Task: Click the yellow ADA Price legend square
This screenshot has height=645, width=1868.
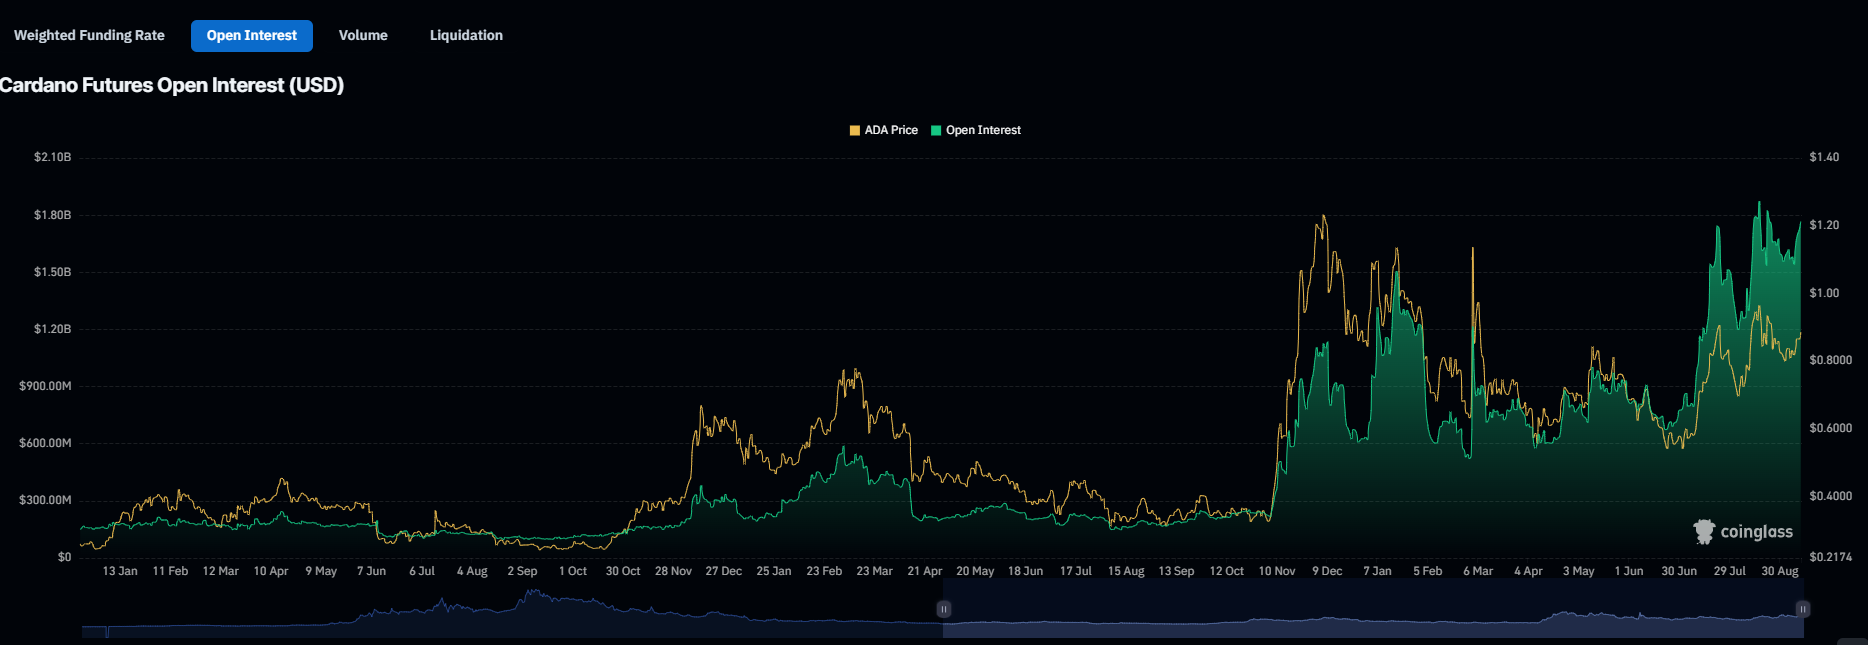Action: tap(854, 131)
